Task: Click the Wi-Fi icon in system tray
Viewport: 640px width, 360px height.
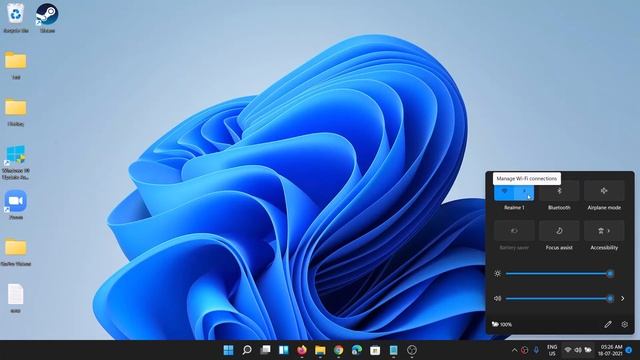Action: click(x=568, y=350)
